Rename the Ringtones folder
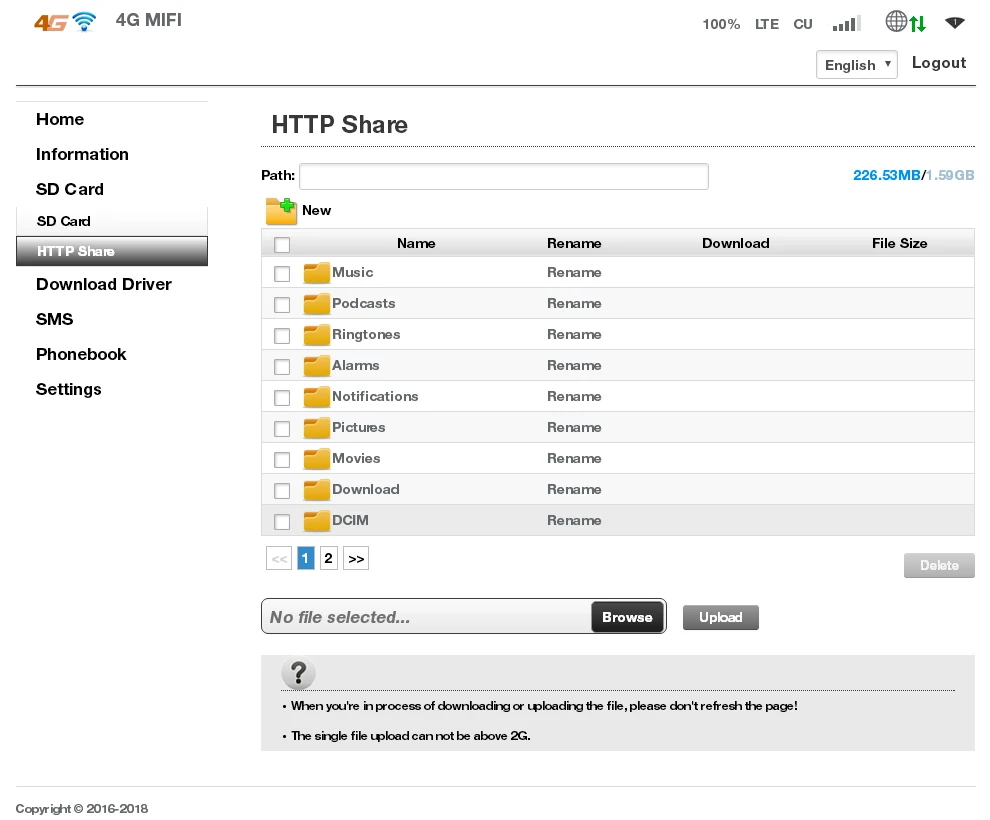Viewport: 990px width, 820px height. [x=574, y=335]
